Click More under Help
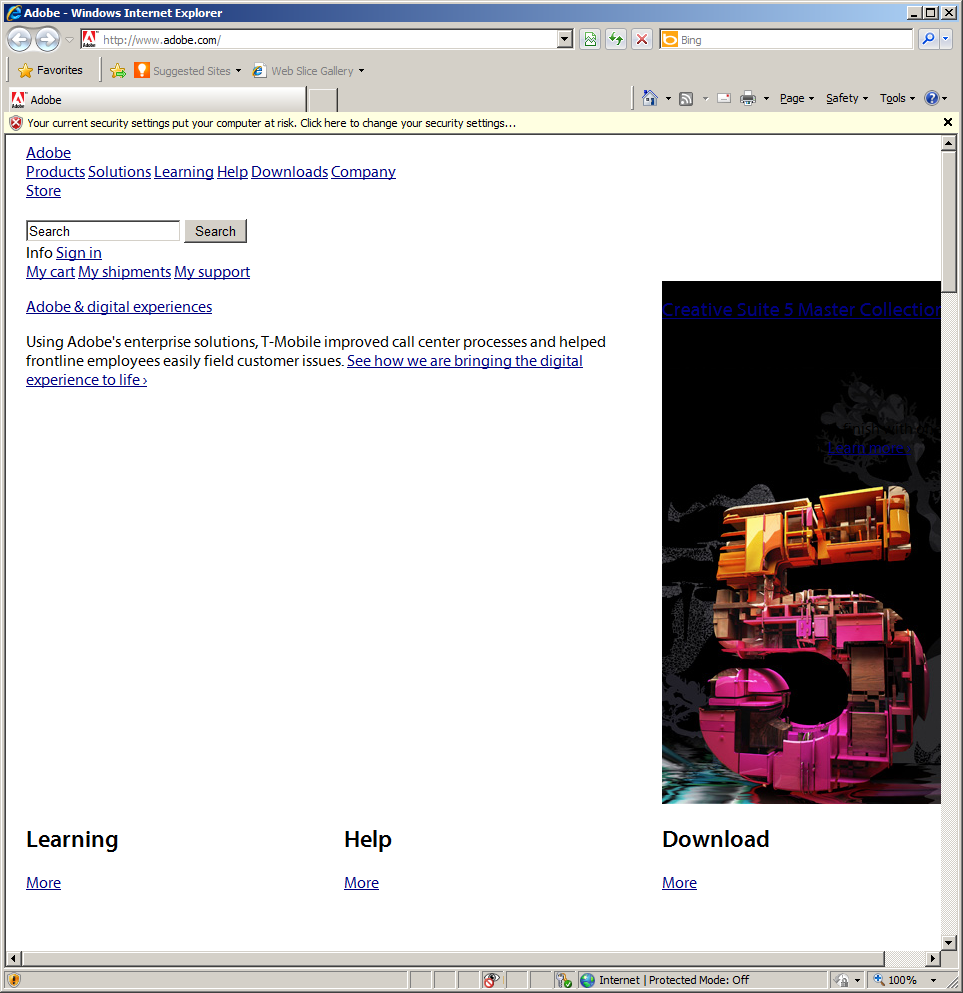The width and height of the screenshot is (963, 993). [x=362, y=883]
